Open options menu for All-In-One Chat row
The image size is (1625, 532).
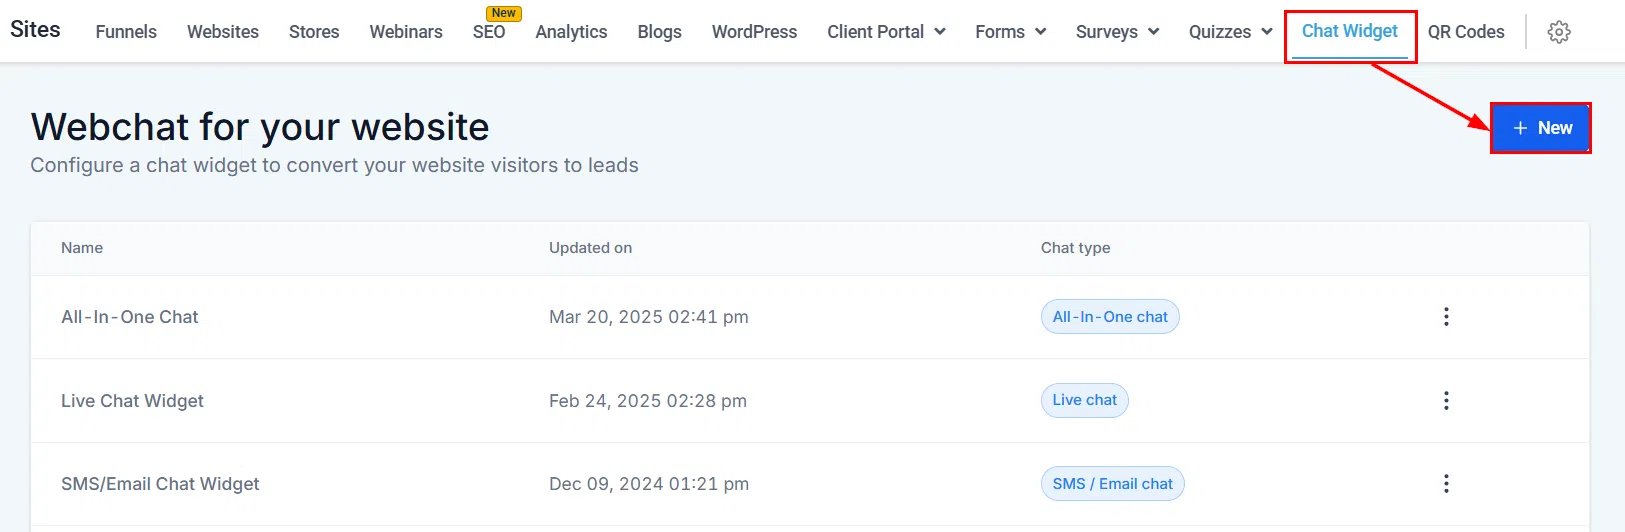pyautogui.click(x=1446, y=317)
